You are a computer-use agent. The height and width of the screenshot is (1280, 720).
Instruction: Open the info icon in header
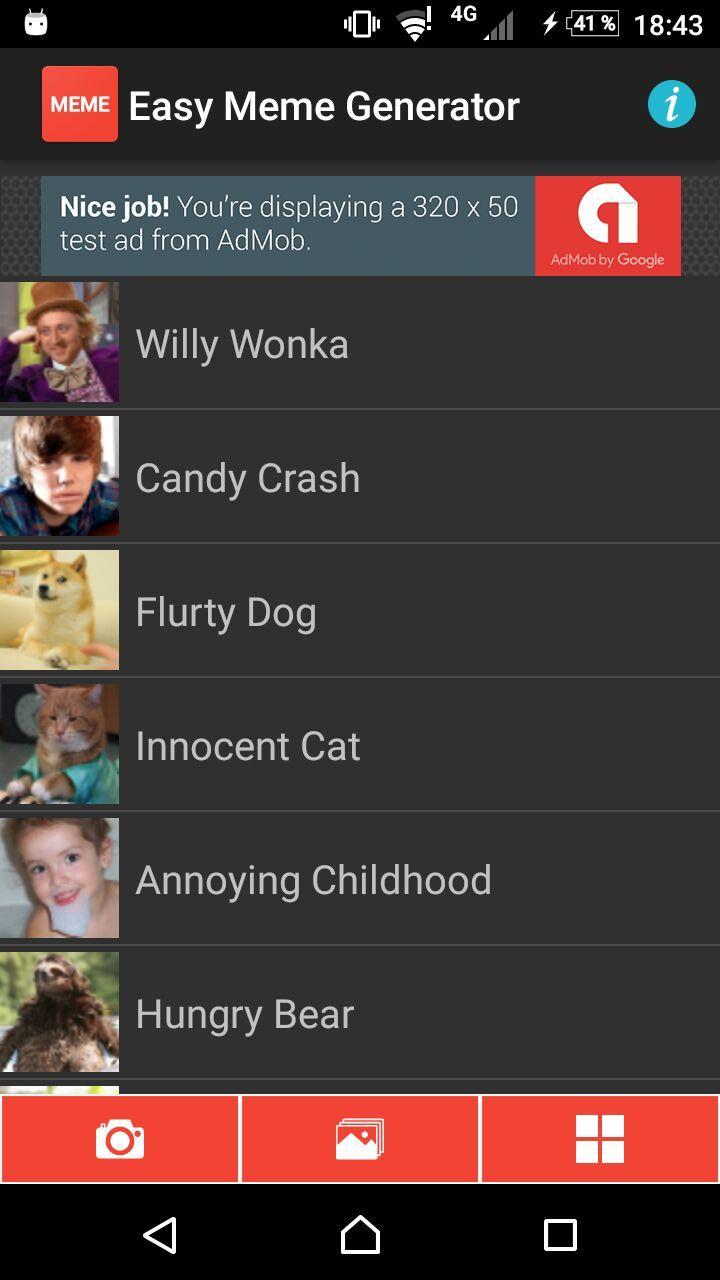671,105
